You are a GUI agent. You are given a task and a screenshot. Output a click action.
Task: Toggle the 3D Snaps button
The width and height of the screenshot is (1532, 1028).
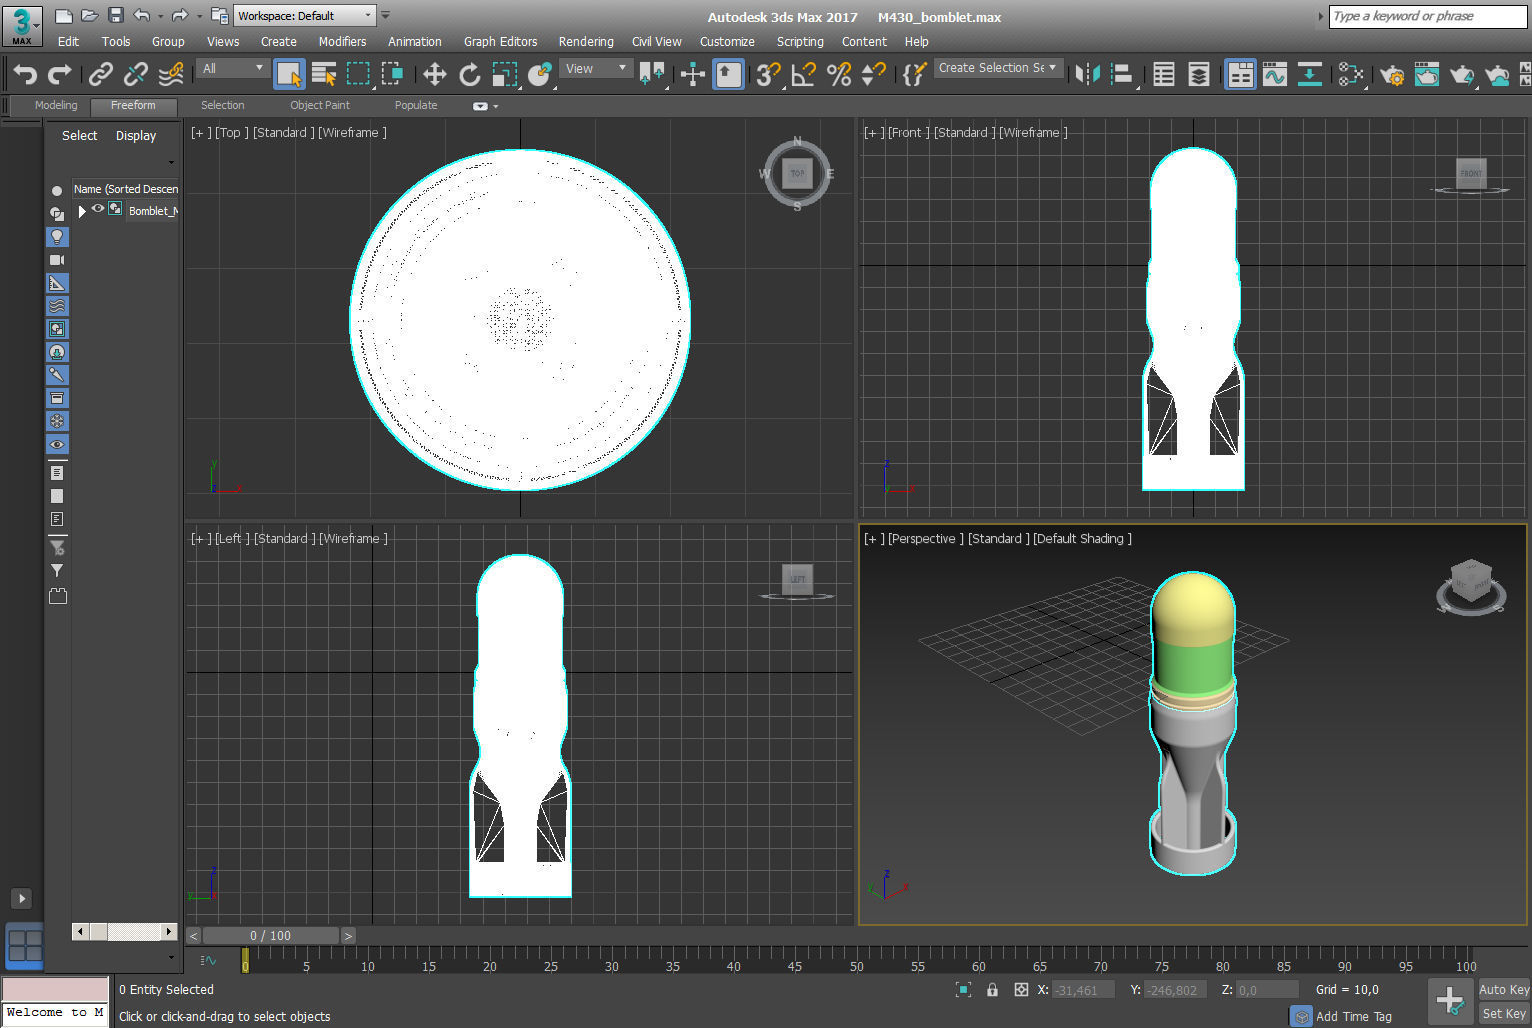(768, 74)
